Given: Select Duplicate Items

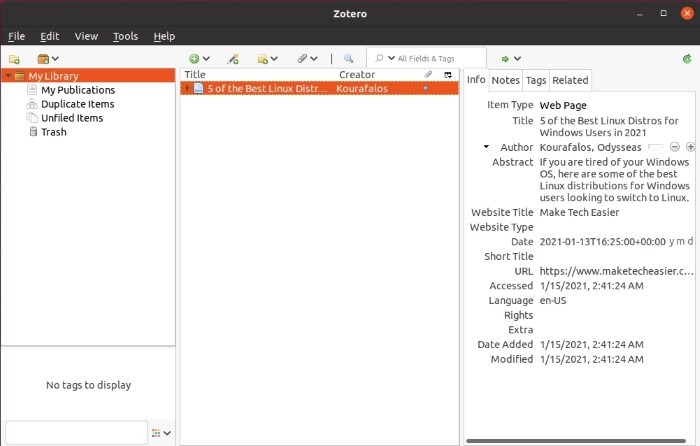Looking at the screenshot, I should tap(78, 104).
